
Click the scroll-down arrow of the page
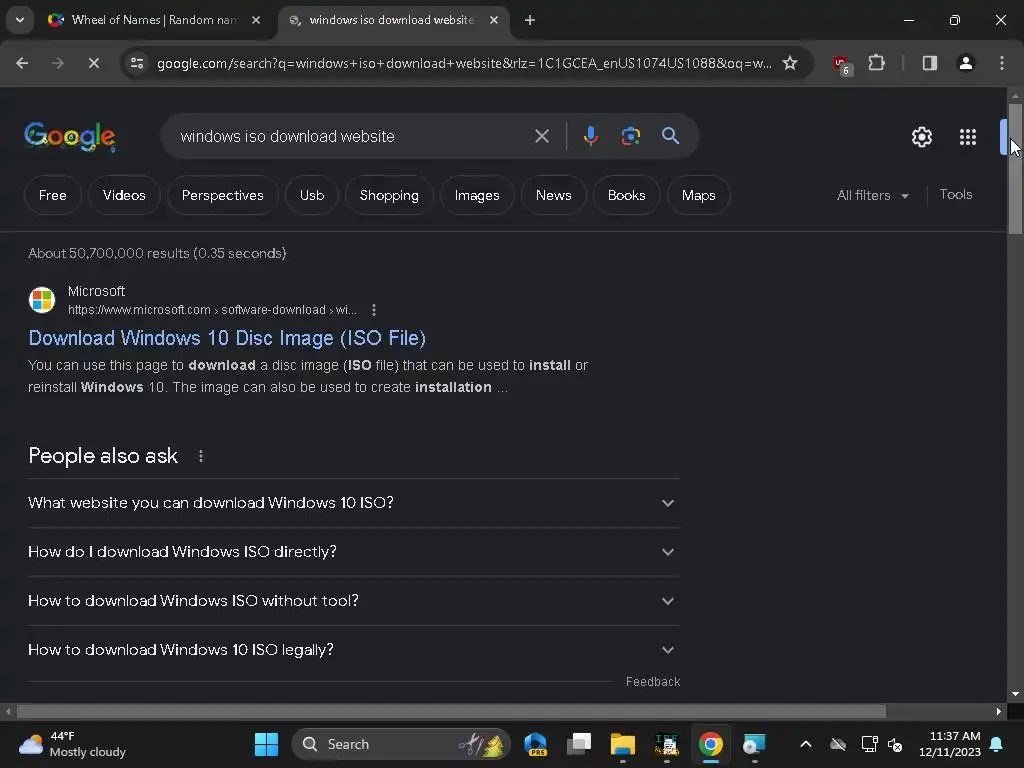(x=1015, y=694)
